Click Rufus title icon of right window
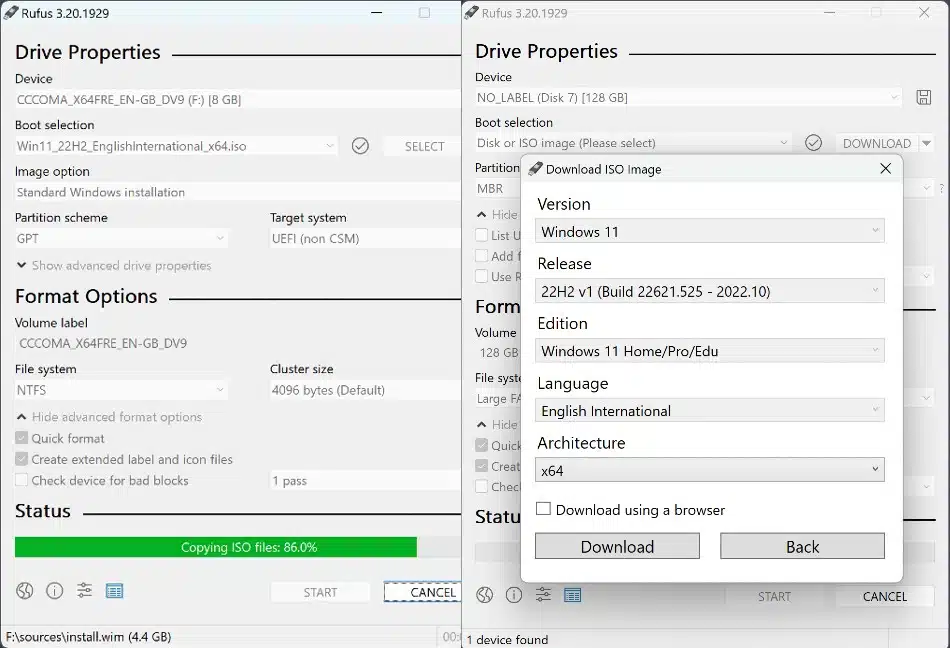This screenshot has width=950, height=648. 471,13
